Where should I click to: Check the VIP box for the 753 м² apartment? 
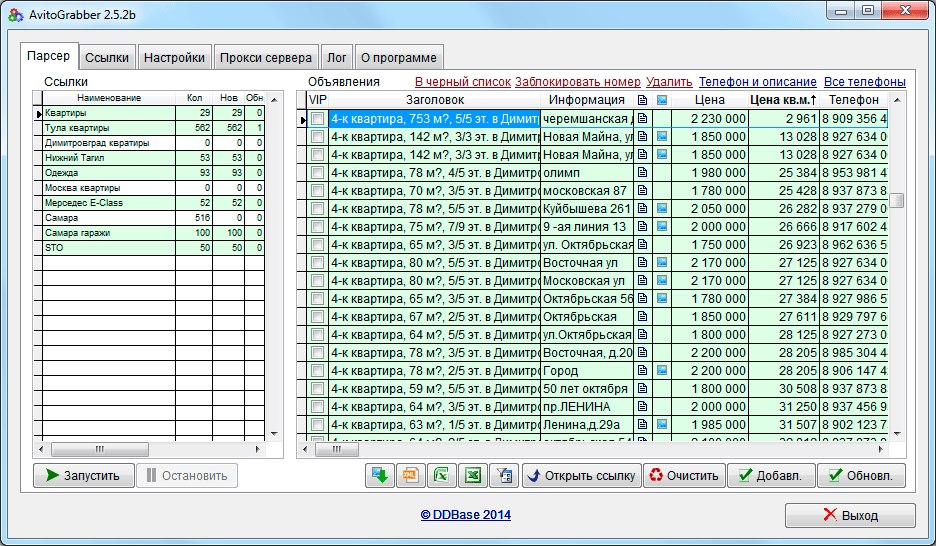[x=317, y=118]
